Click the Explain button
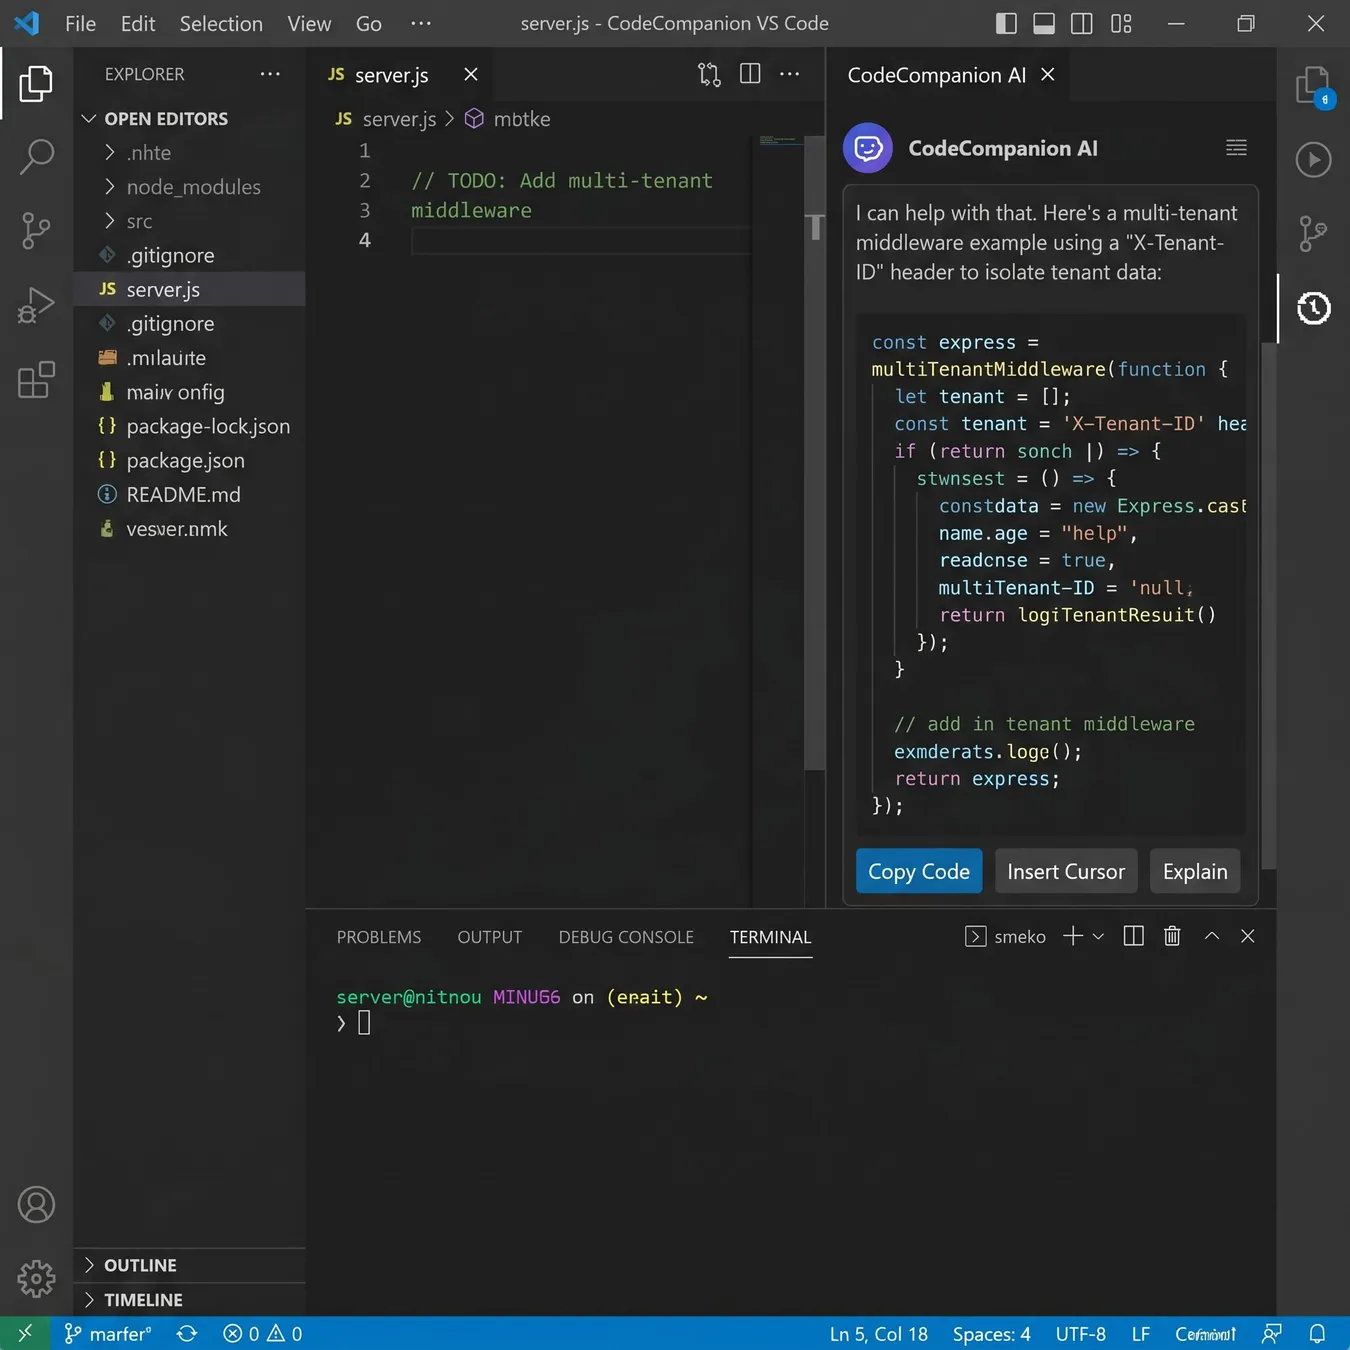1350x1350 pixels. [x=1195, y=871]
